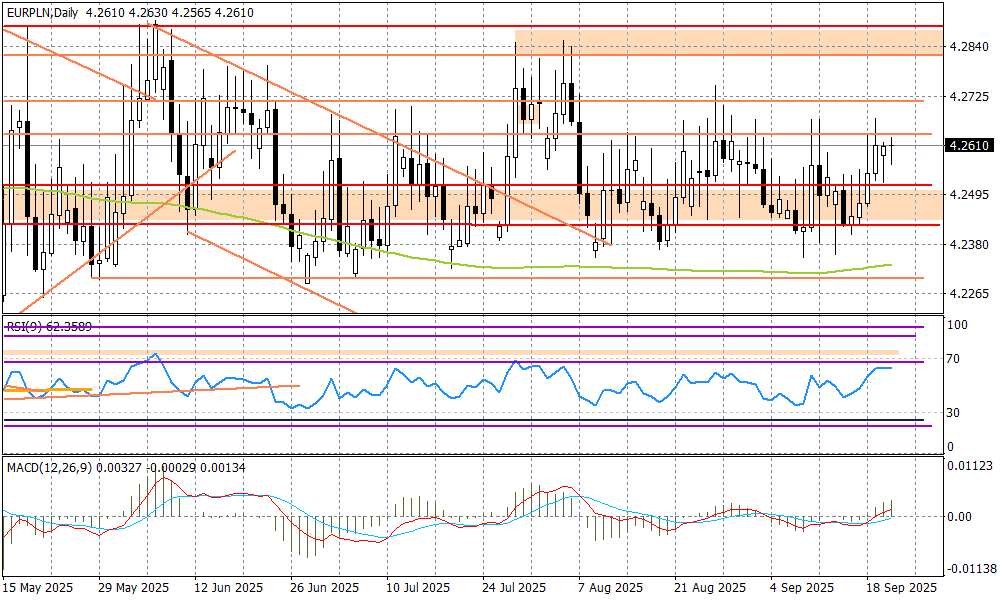
Task: Click the 26 Jun 2025 date label
Action: tap(324, 587)
